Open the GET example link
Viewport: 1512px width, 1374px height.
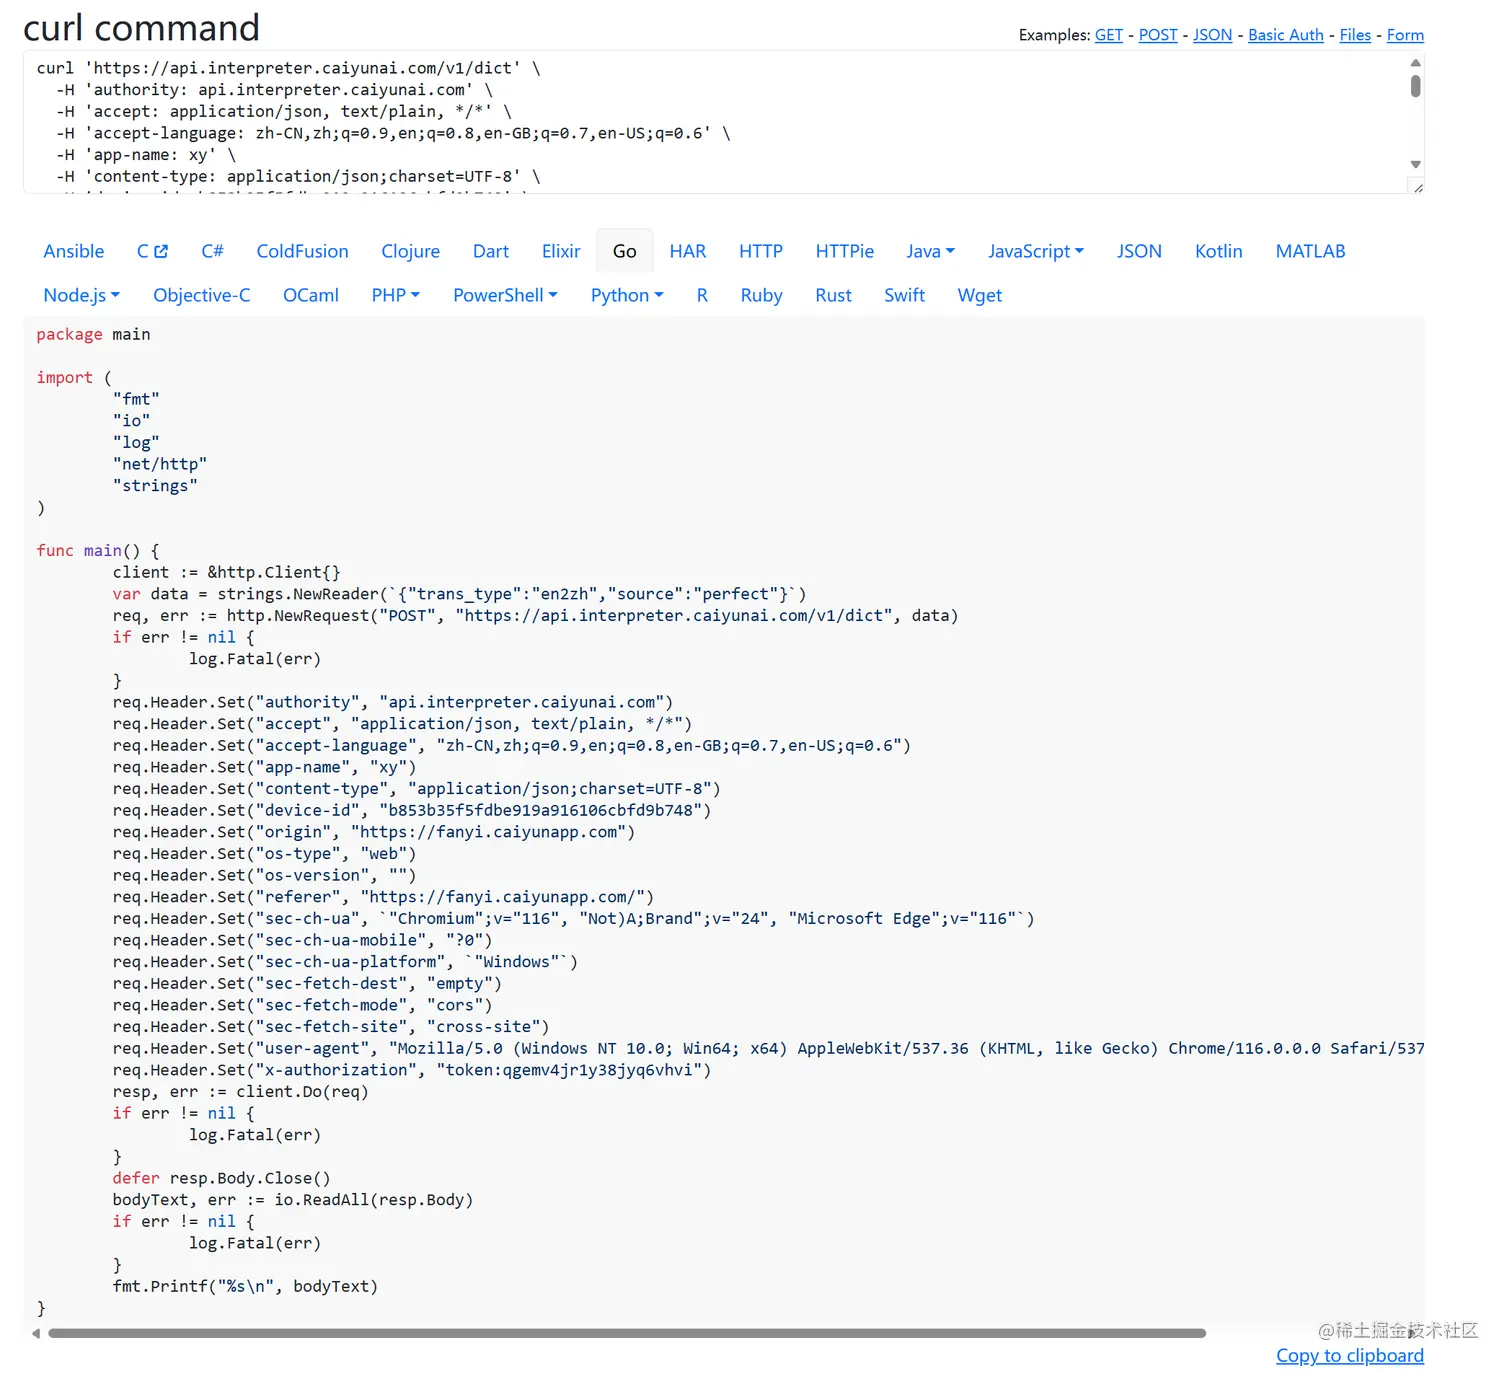click(1108, 35)
